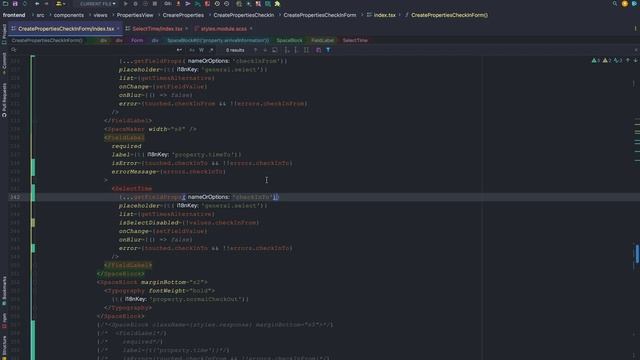Open the Commit tool window

pos(4,63)
